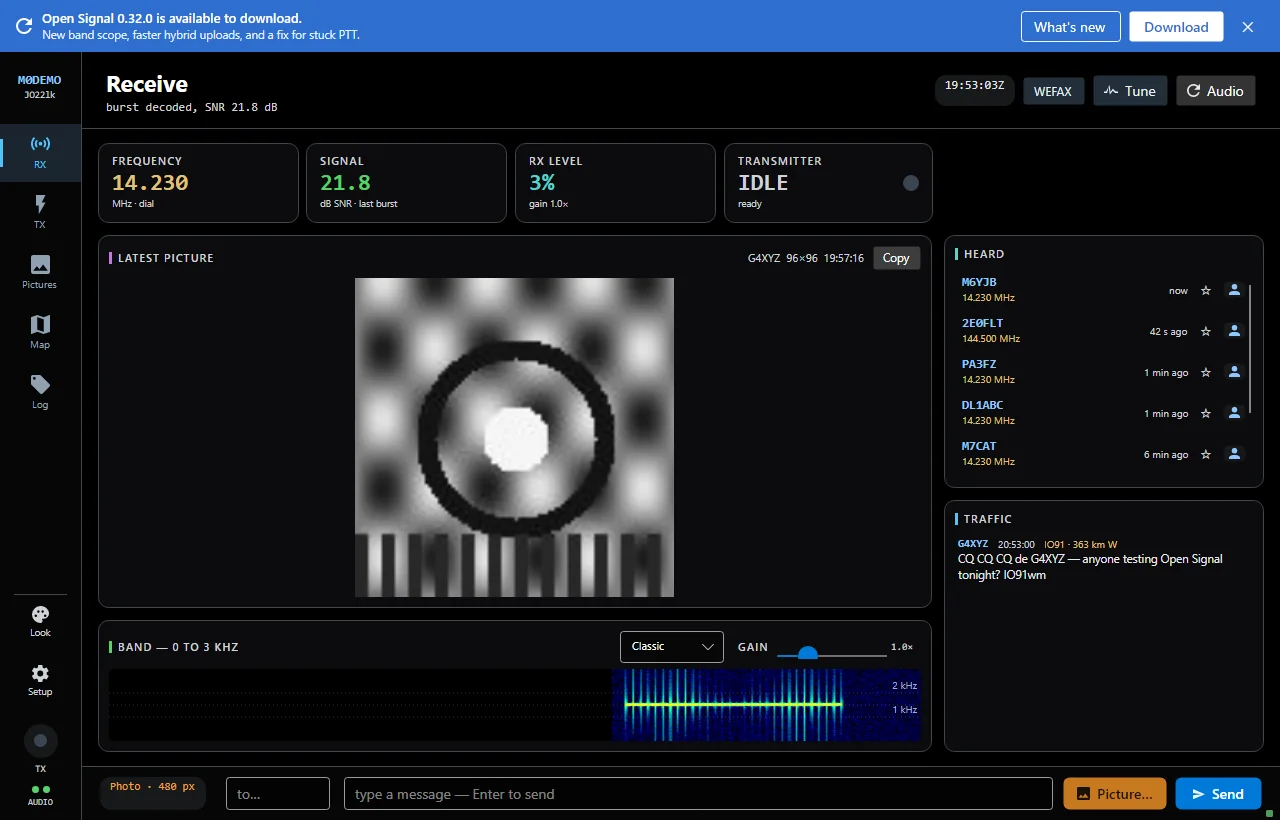Screen dimensions: 1280x820
Task: Select M6YJB callsign in Heard list
Action: pos(979,282)
